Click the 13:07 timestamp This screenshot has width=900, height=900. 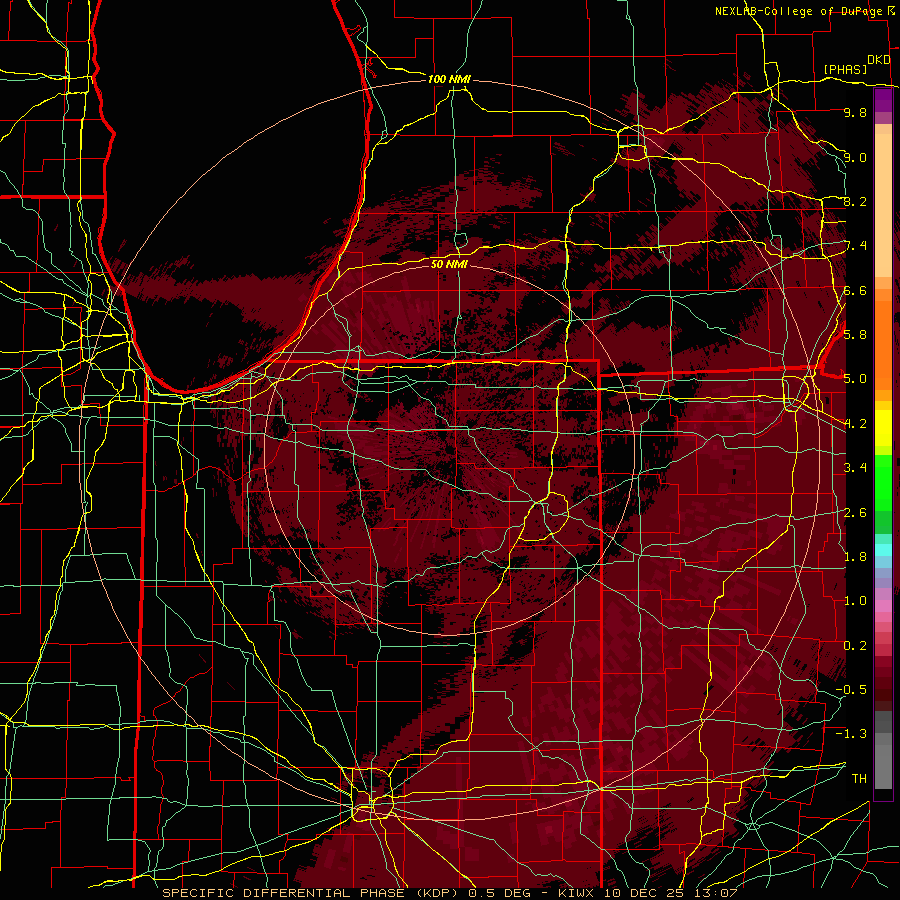715,893
